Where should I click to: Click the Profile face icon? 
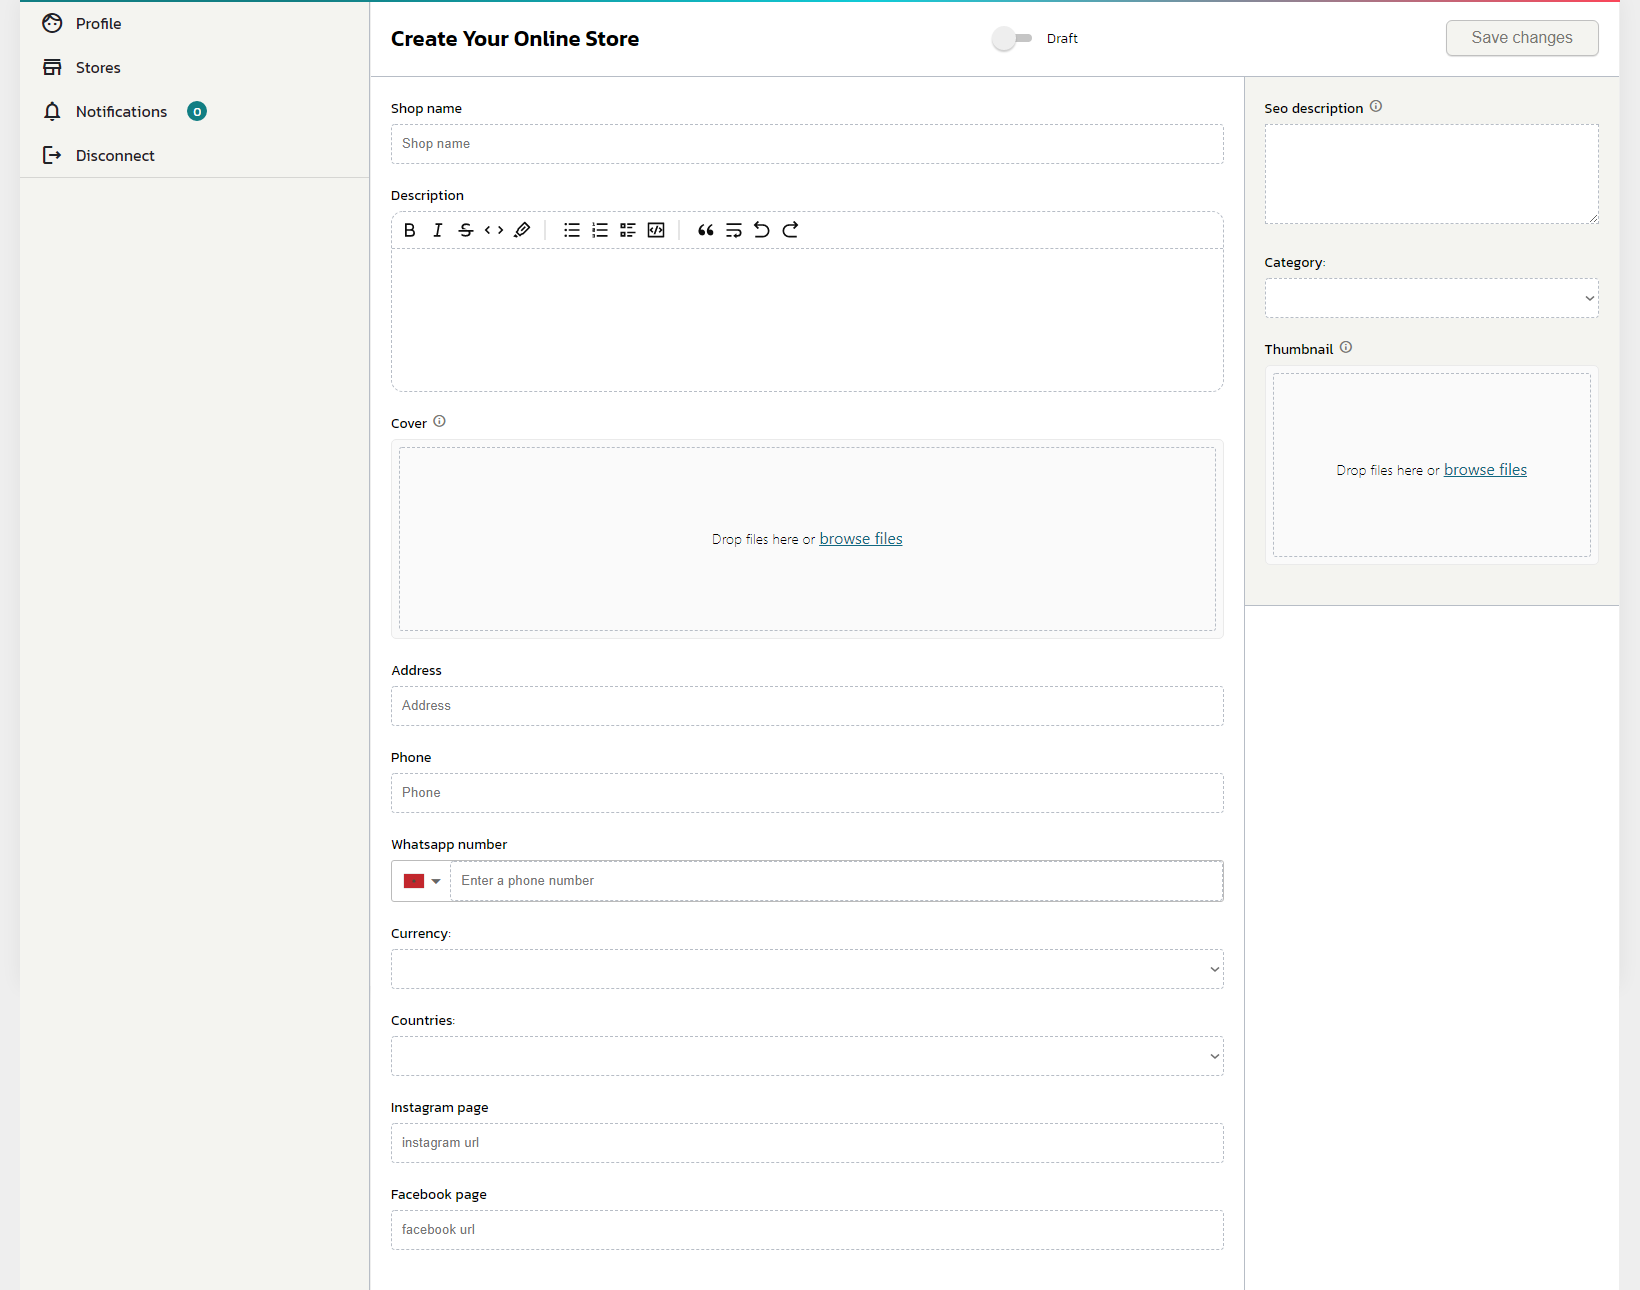(x=52, y=23)
